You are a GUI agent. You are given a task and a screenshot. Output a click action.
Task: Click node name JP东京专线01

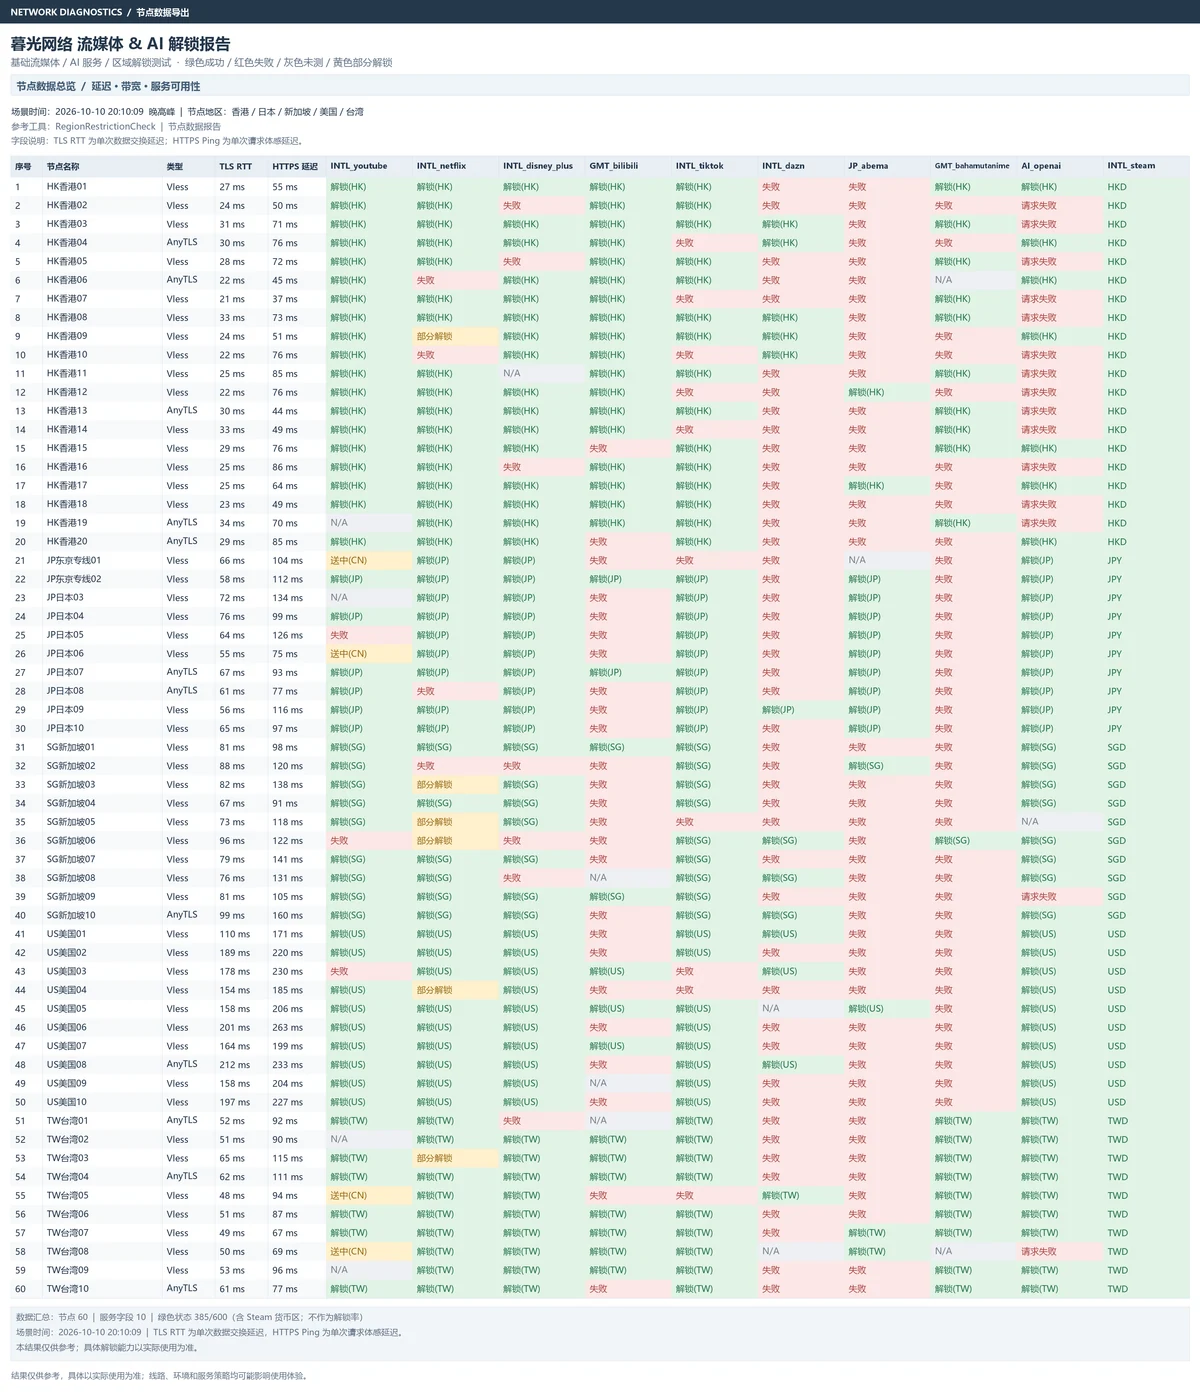74,561
